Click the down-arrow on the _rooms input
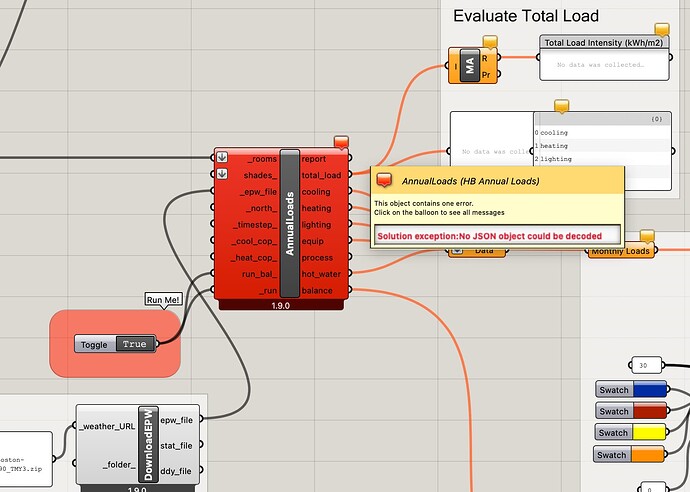 point(222,158)
